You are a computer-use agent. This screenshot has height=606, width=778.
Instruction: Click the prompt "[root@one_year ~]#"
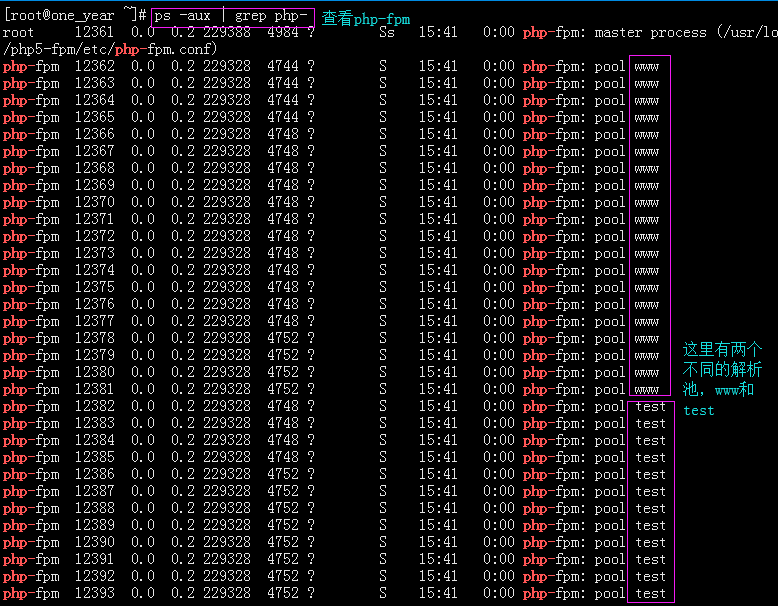click(x=74, y=15)
